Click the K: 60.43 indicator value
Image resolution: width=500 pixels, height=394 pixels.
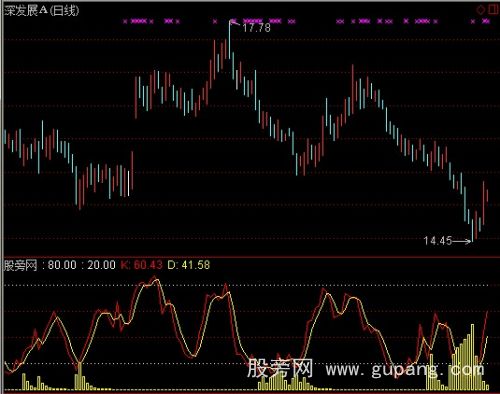141,265
